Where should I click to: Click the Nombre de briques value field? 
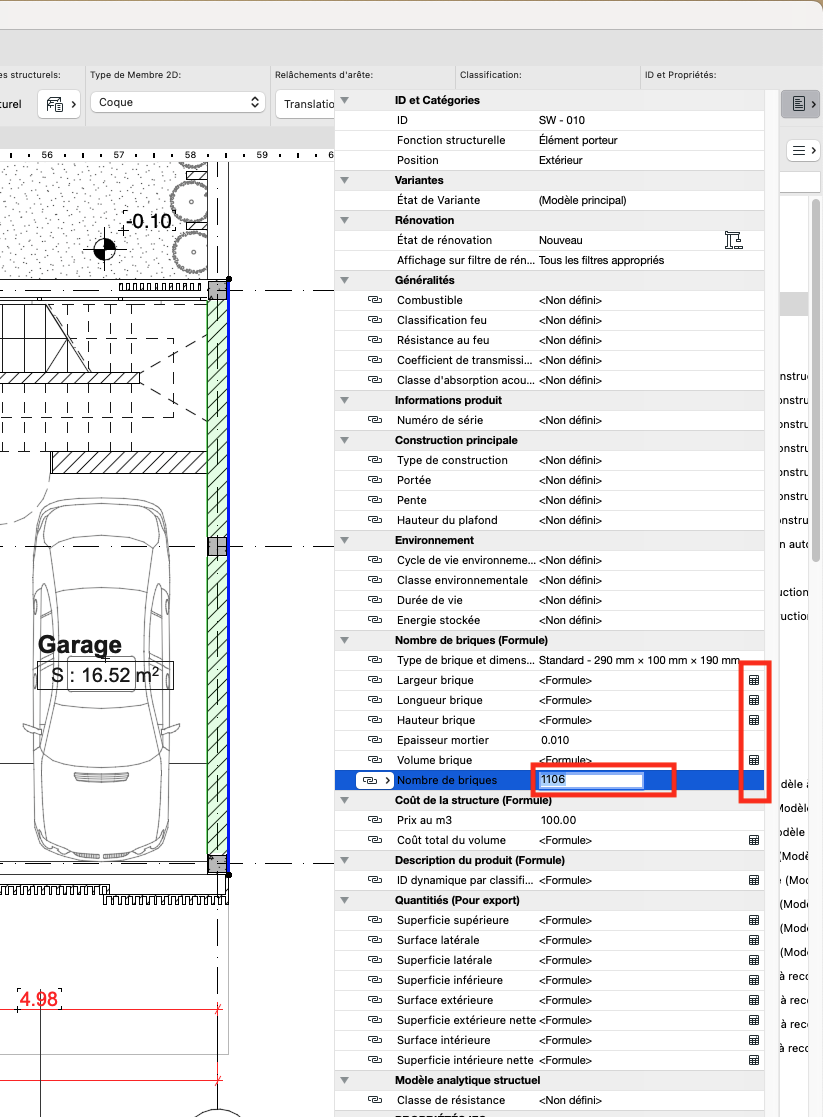(x=590, y=780)
